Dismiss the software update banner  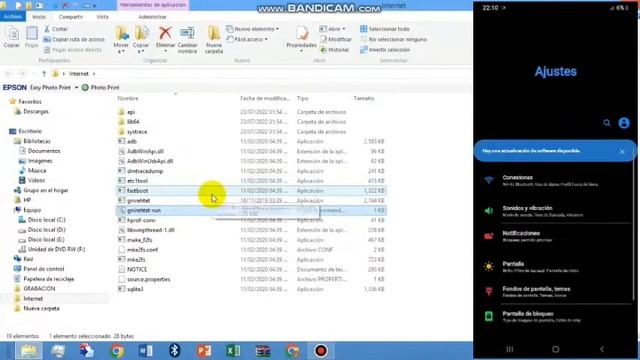[x=622, y=151]
